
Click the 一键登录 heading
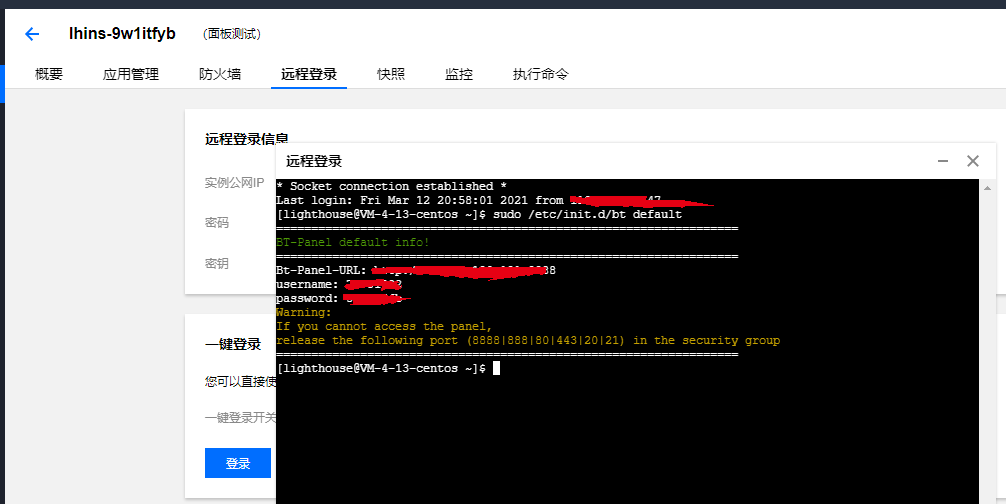[x=234, y=344]
